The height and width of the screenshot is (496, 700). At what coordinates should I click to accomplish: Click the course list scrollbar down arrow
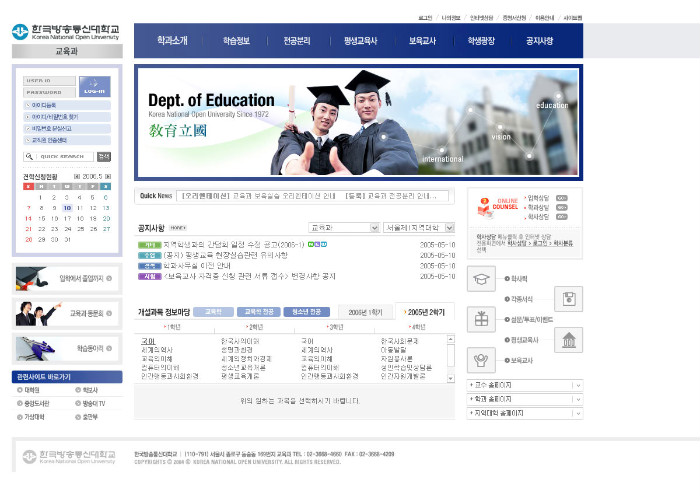tap(450, 378)
